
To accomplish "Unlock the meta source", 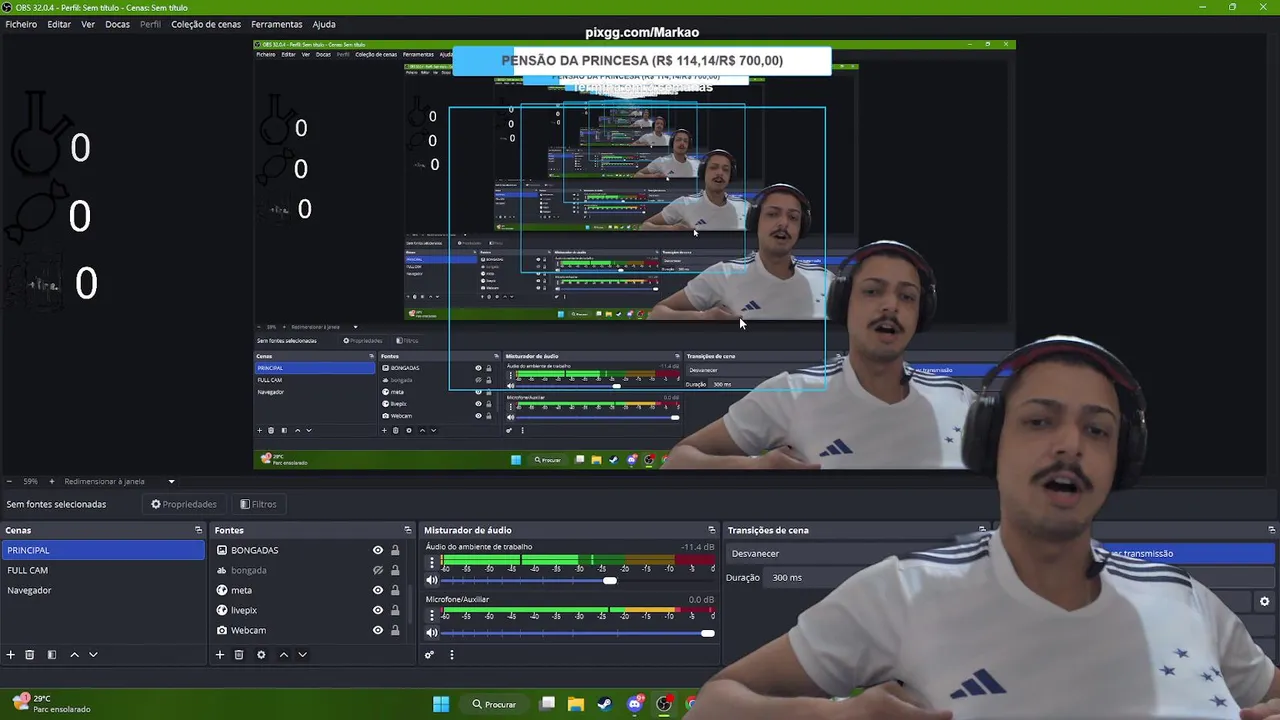I will point(395,590).
